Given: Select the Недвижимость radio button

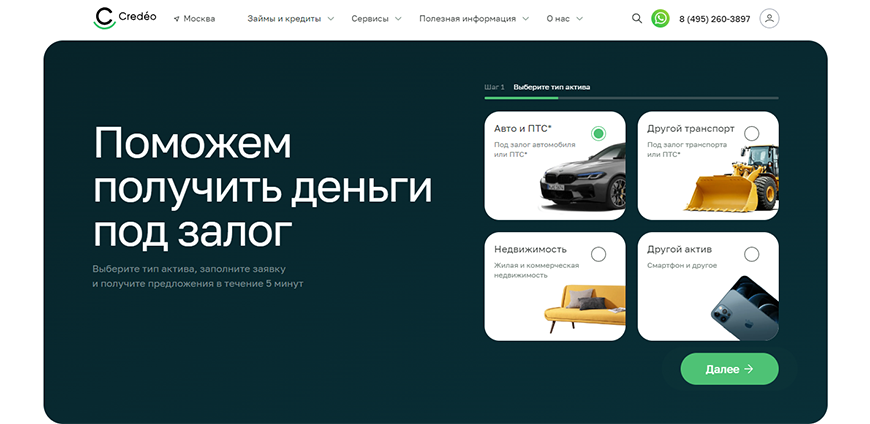Looking at the screenshot, I should [598, 254].
